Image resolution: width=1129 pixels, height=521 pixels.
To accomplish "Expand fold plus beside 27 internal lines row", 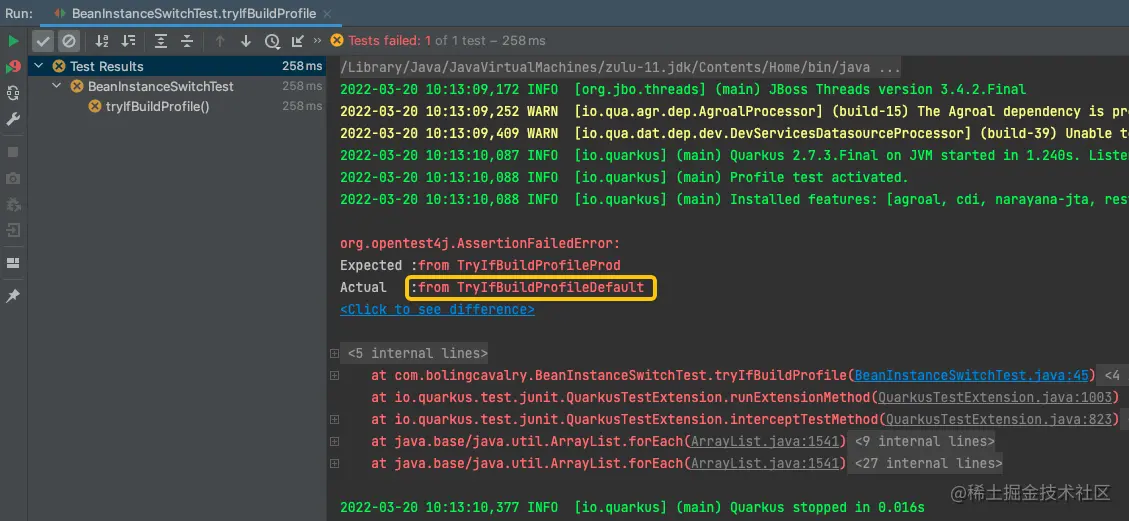I will tap(333, 464).
